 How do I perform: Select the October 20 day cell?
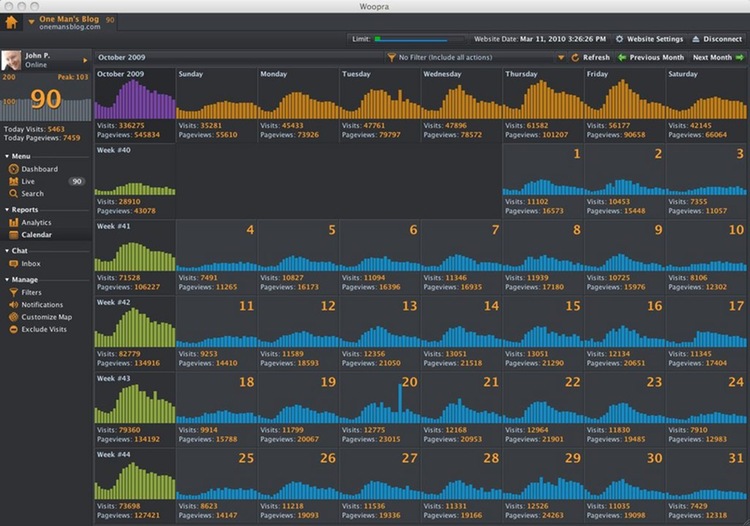pyautogui.click(x=380, y=409)
